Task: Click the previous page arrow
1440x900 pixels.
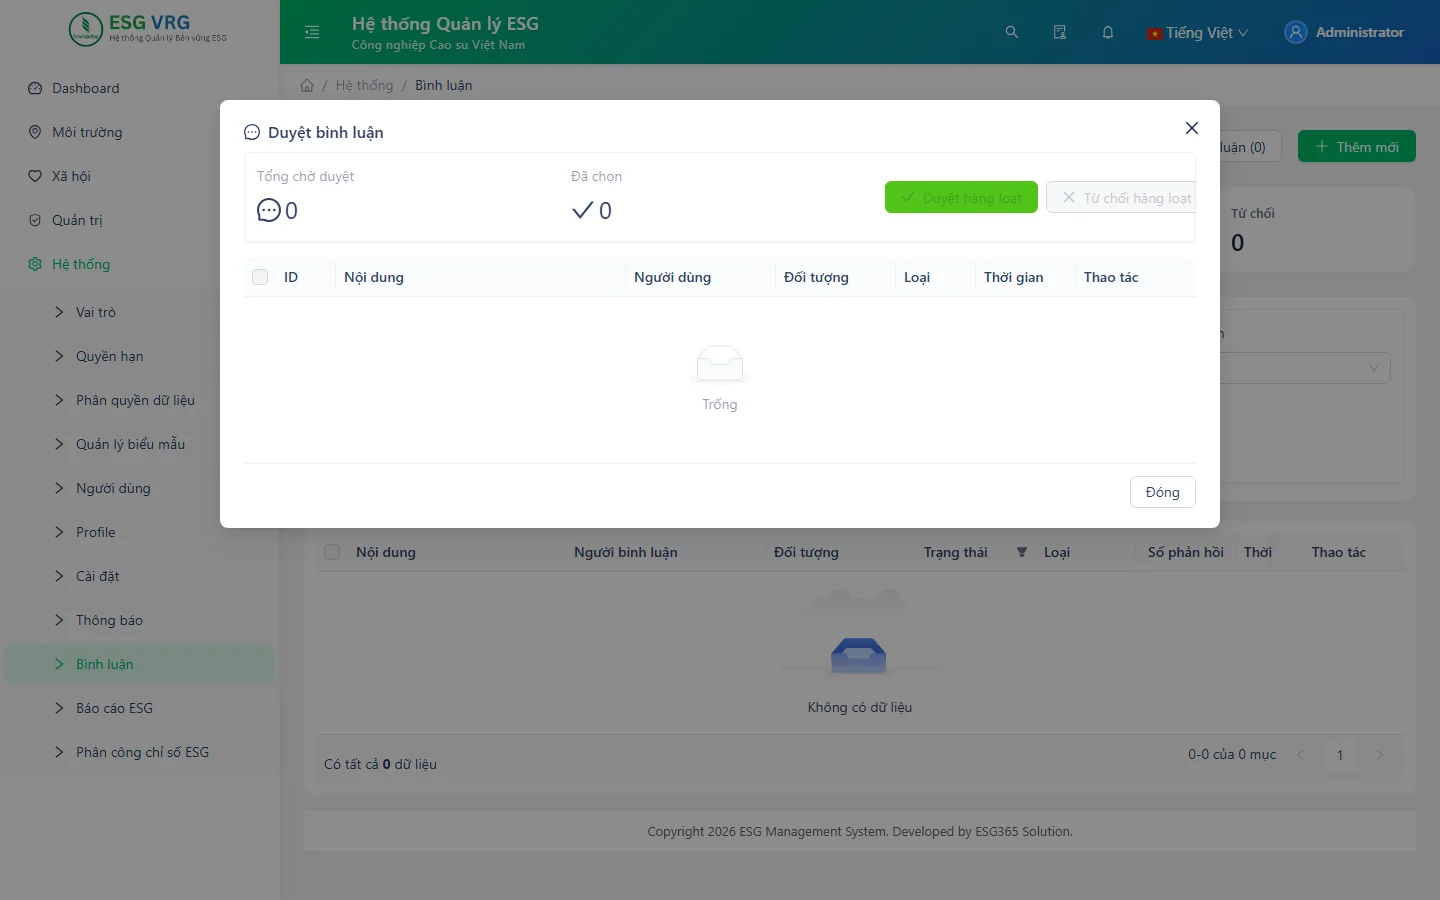Action: pos(1300,755)
